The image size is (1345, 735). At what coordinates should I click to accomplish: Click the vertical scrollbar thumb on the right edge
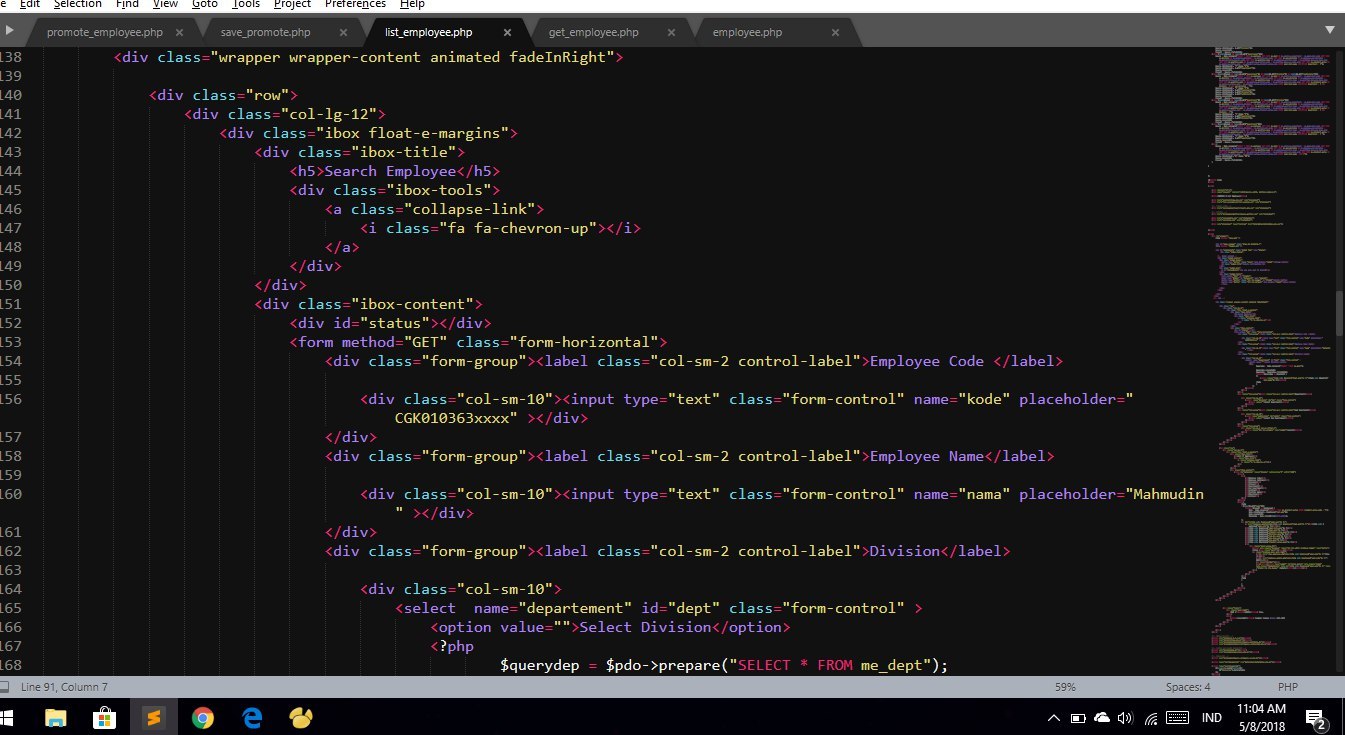1339,313
